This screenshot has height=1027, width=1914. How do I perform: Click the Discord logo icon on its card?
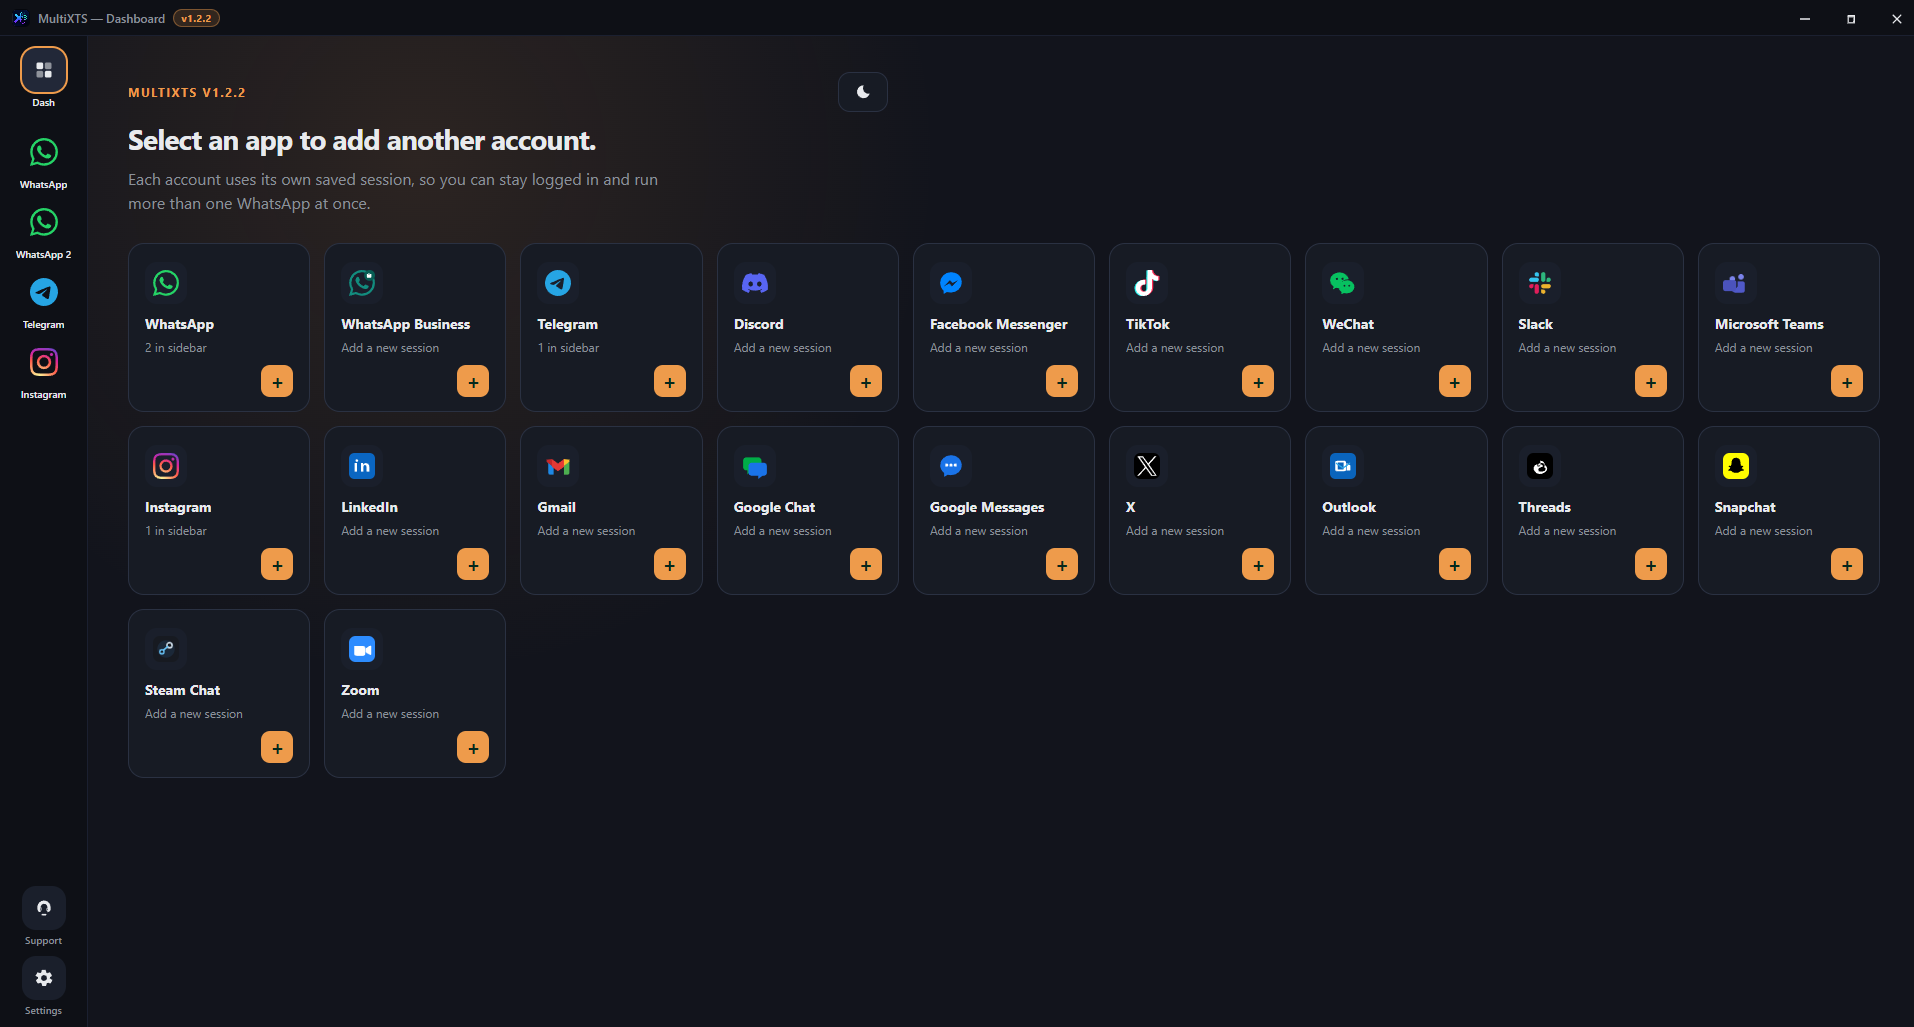click(755, 283)
